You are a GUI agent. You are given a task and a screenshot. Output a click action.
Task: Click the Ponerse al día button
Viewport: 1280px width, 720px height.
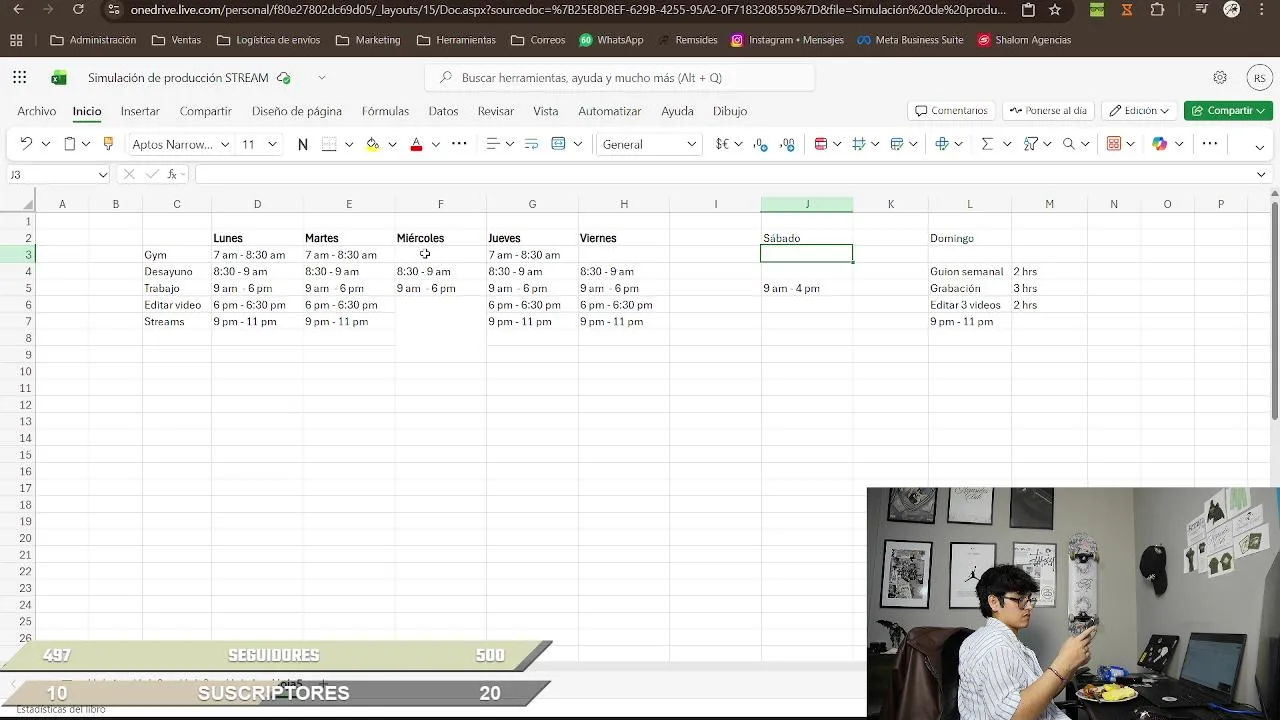(x=1048, y=111)
